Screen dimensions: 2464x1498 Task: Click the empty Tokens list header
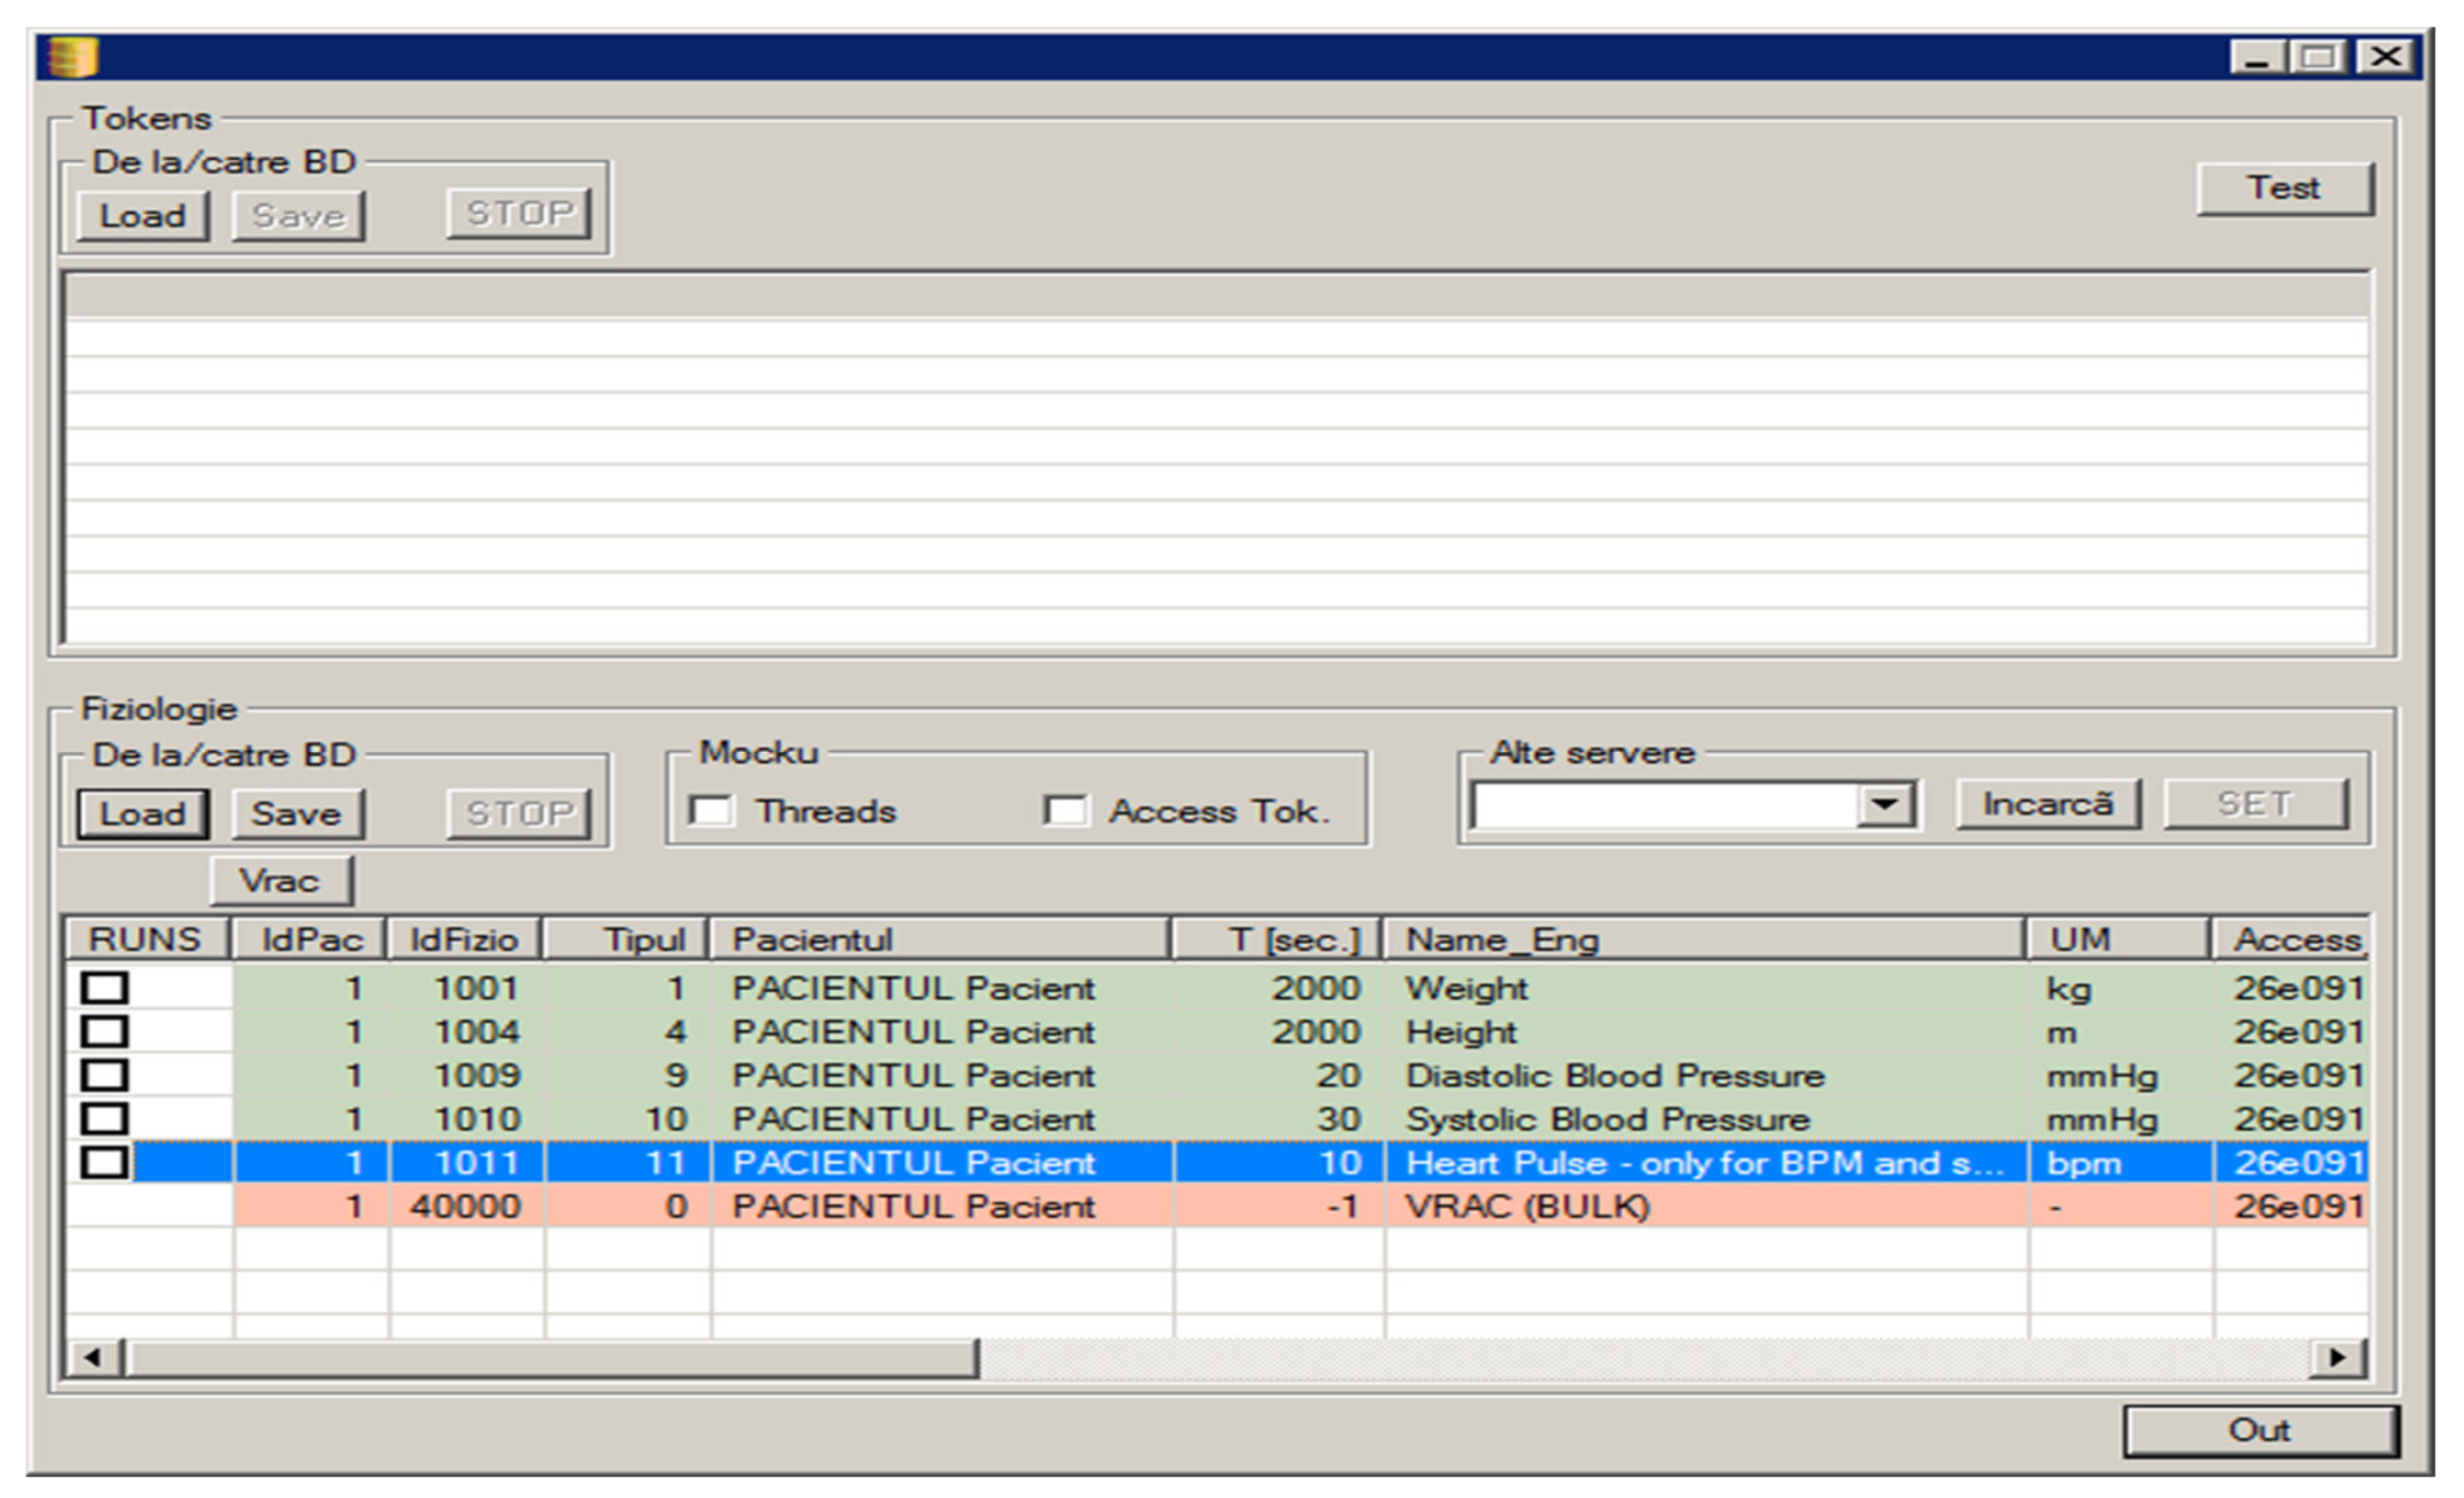[x=1216, y=296]
